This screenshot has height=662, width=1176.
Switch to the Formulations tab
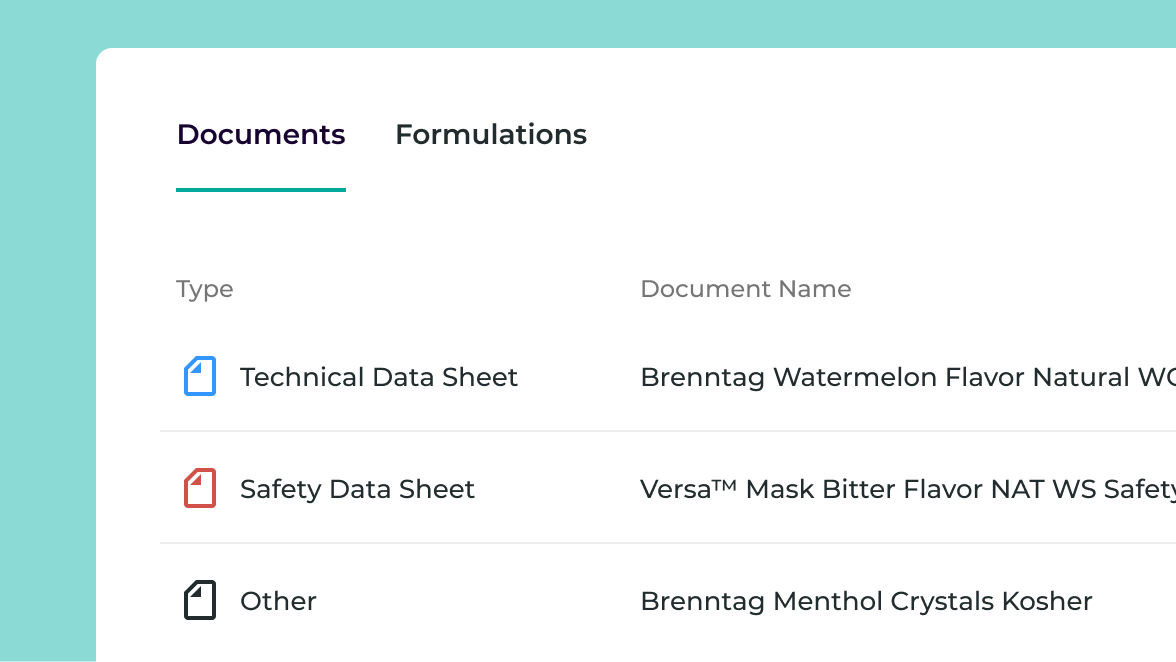point(491,135)
